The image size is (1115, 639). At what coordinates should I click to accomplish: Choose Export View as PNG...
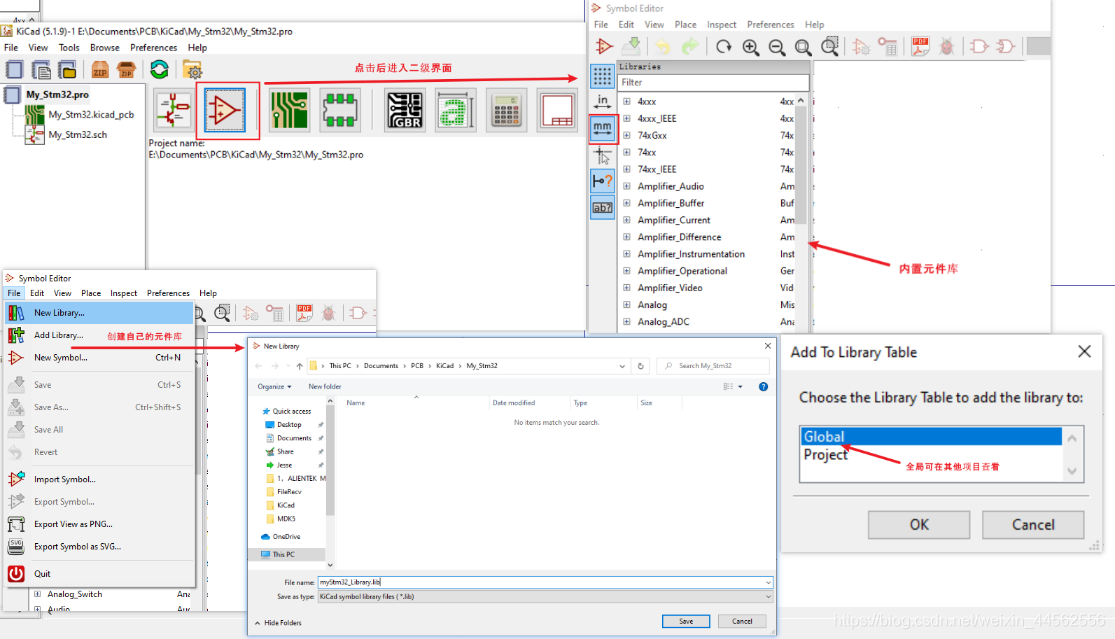tap(99, 524)
